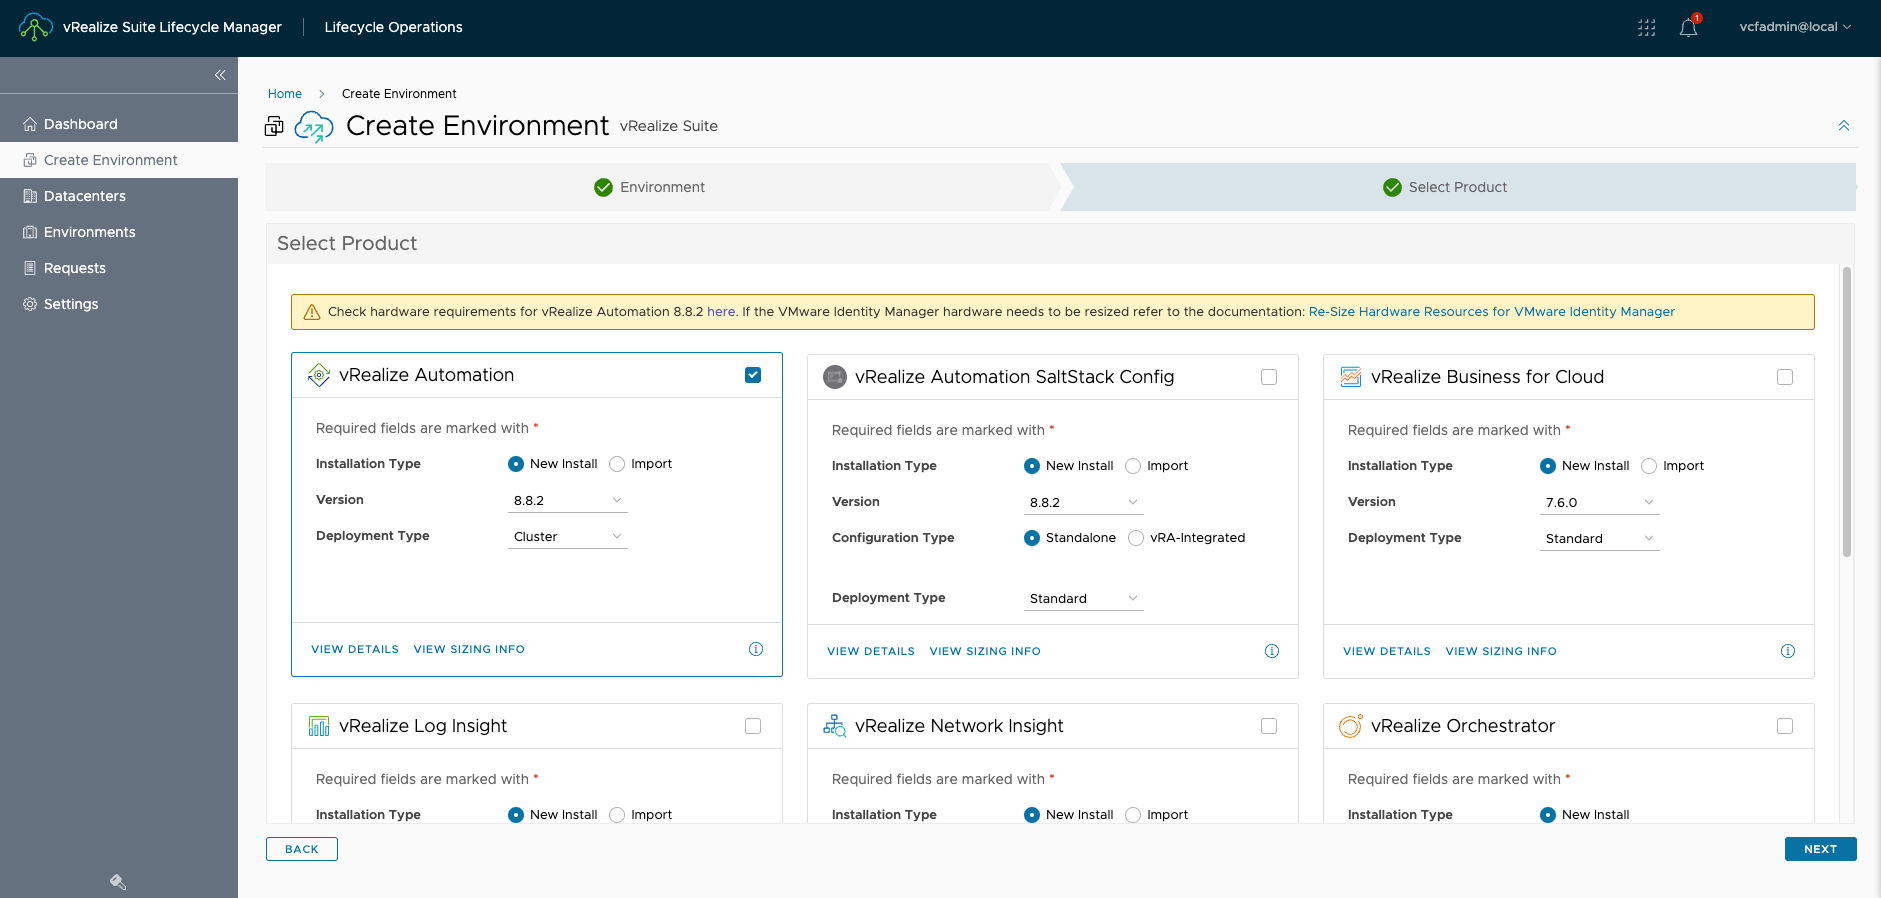The width and height of the screenshot is (1881, 898).
Task: Check the vRealize Business for Cloud checkbox
Action: tap(1785, 377)
